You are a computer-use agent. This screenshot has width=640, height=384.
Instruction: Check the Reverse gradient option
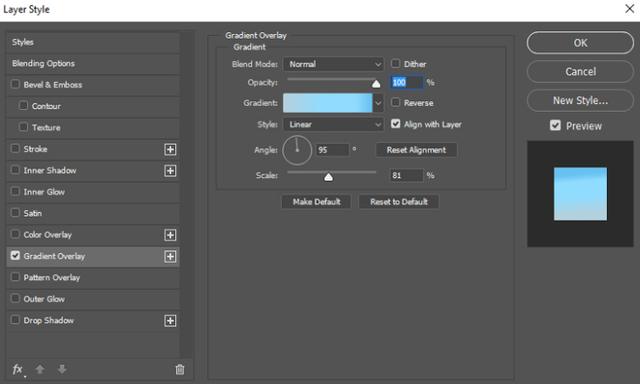[x=396, y=102]
